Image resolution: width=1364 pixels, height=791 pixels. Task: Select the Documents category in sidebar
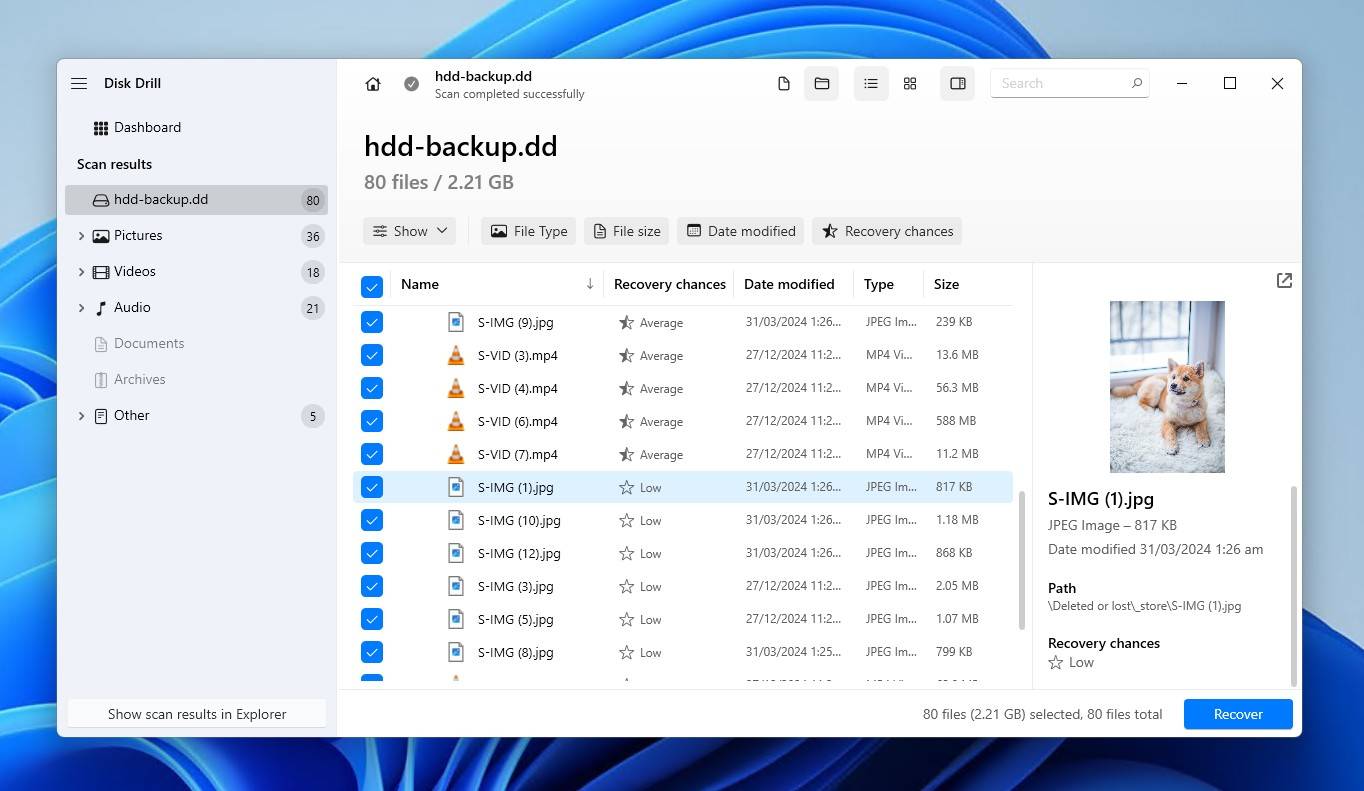tap(147, 343)
